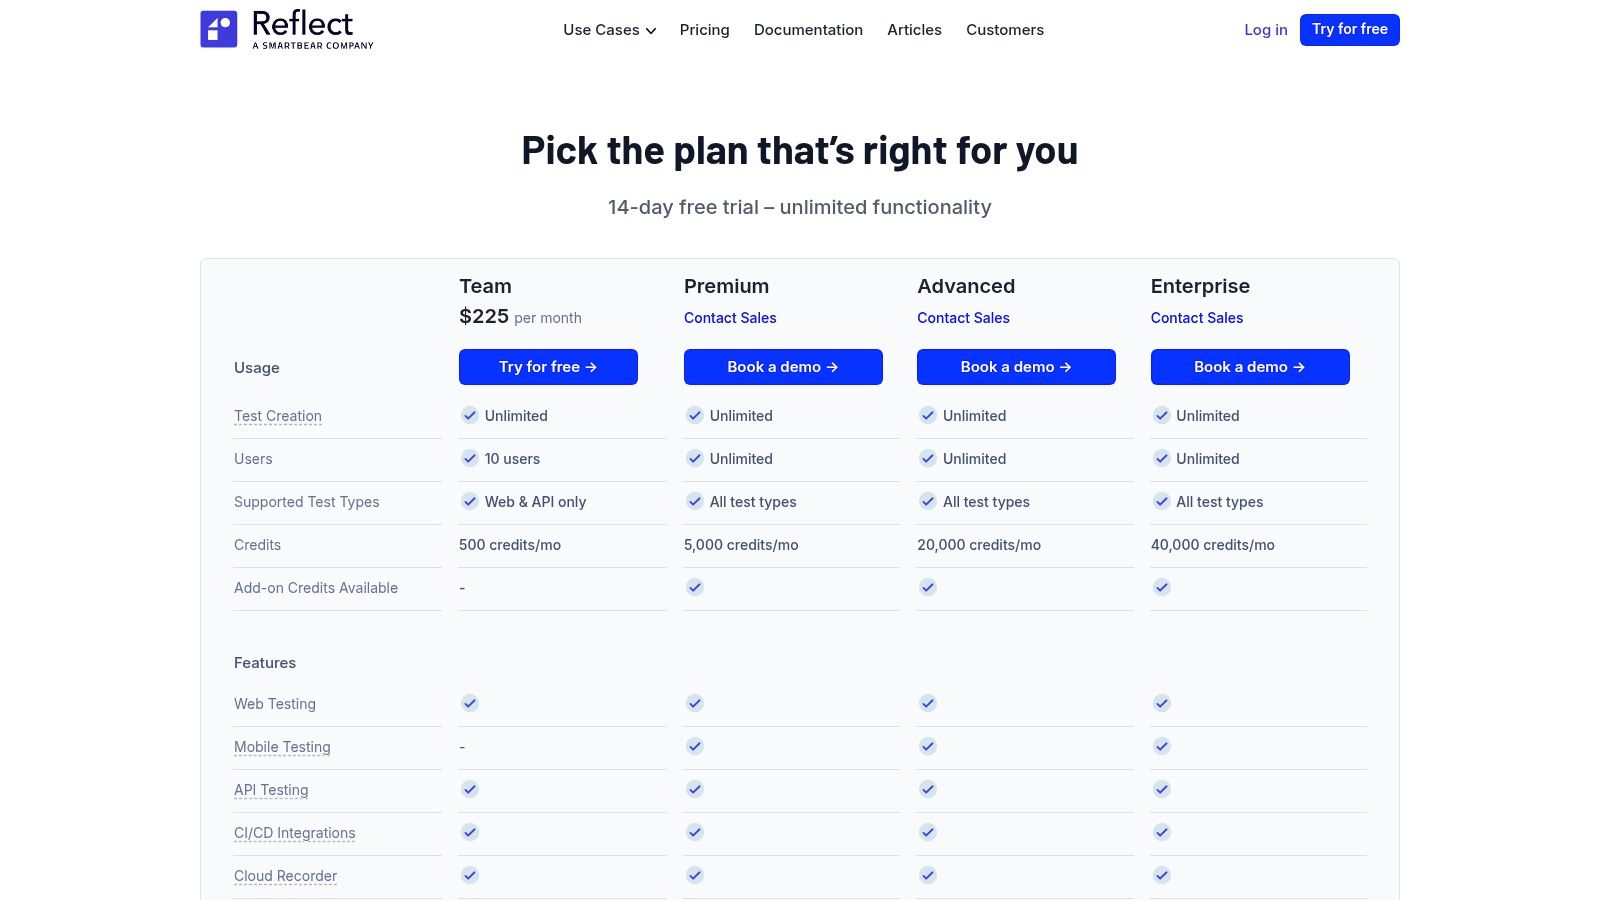Book a demo for Premium plan

coord(783,367)
